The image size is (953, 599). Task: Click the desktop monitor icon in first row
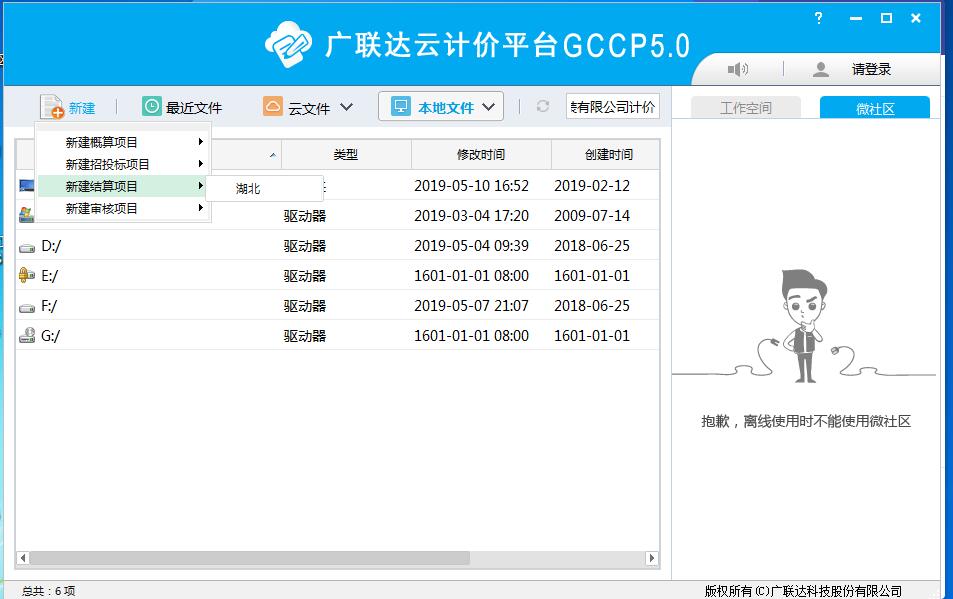click(26, 185)
